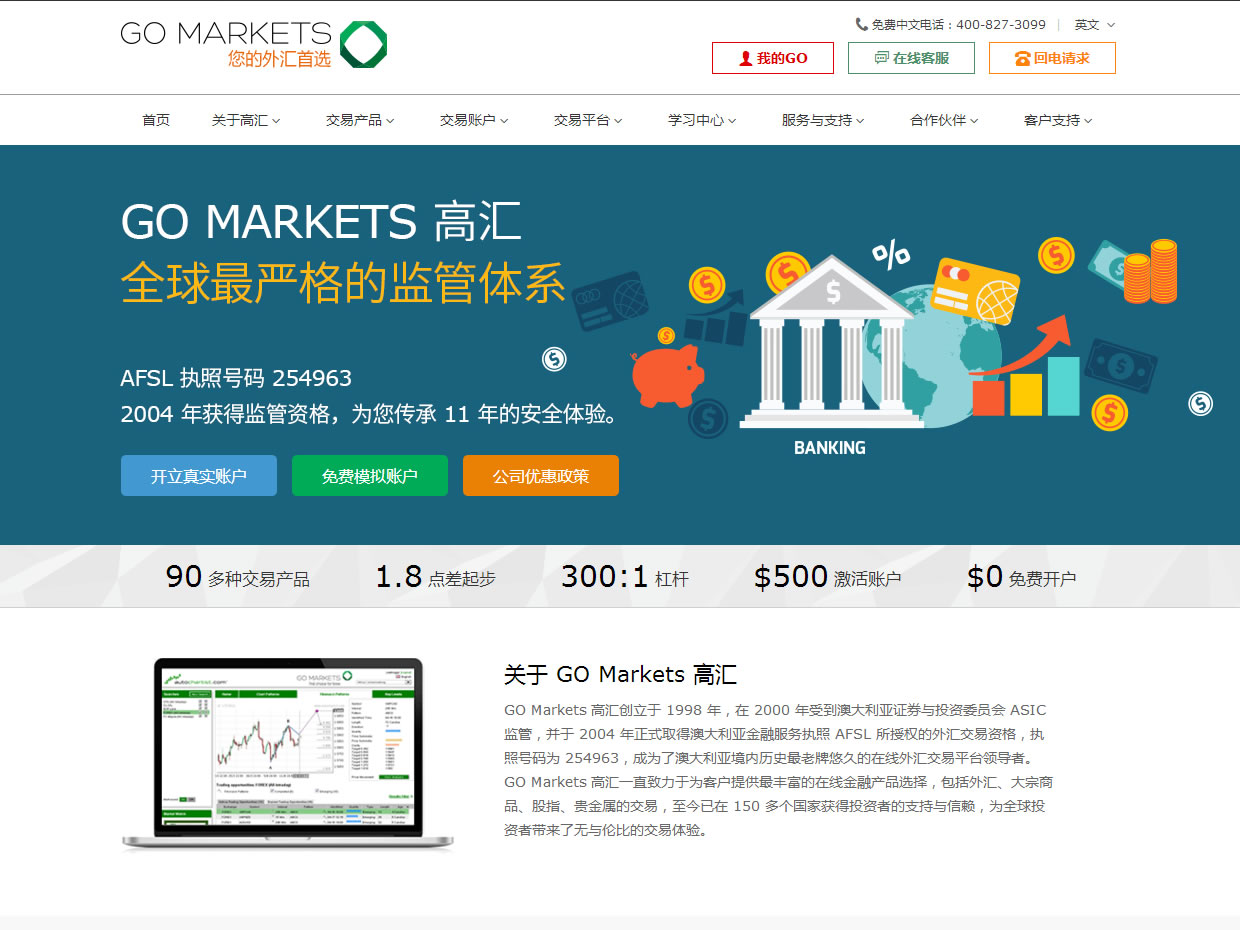Click the telephone icon in 回电请求
1240x930 pixels.
[x=1022, y=58]
